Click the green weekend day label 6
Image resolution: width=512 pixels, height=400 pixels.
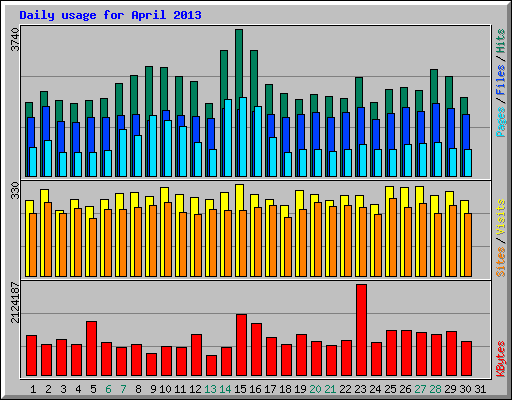point(108,389)
